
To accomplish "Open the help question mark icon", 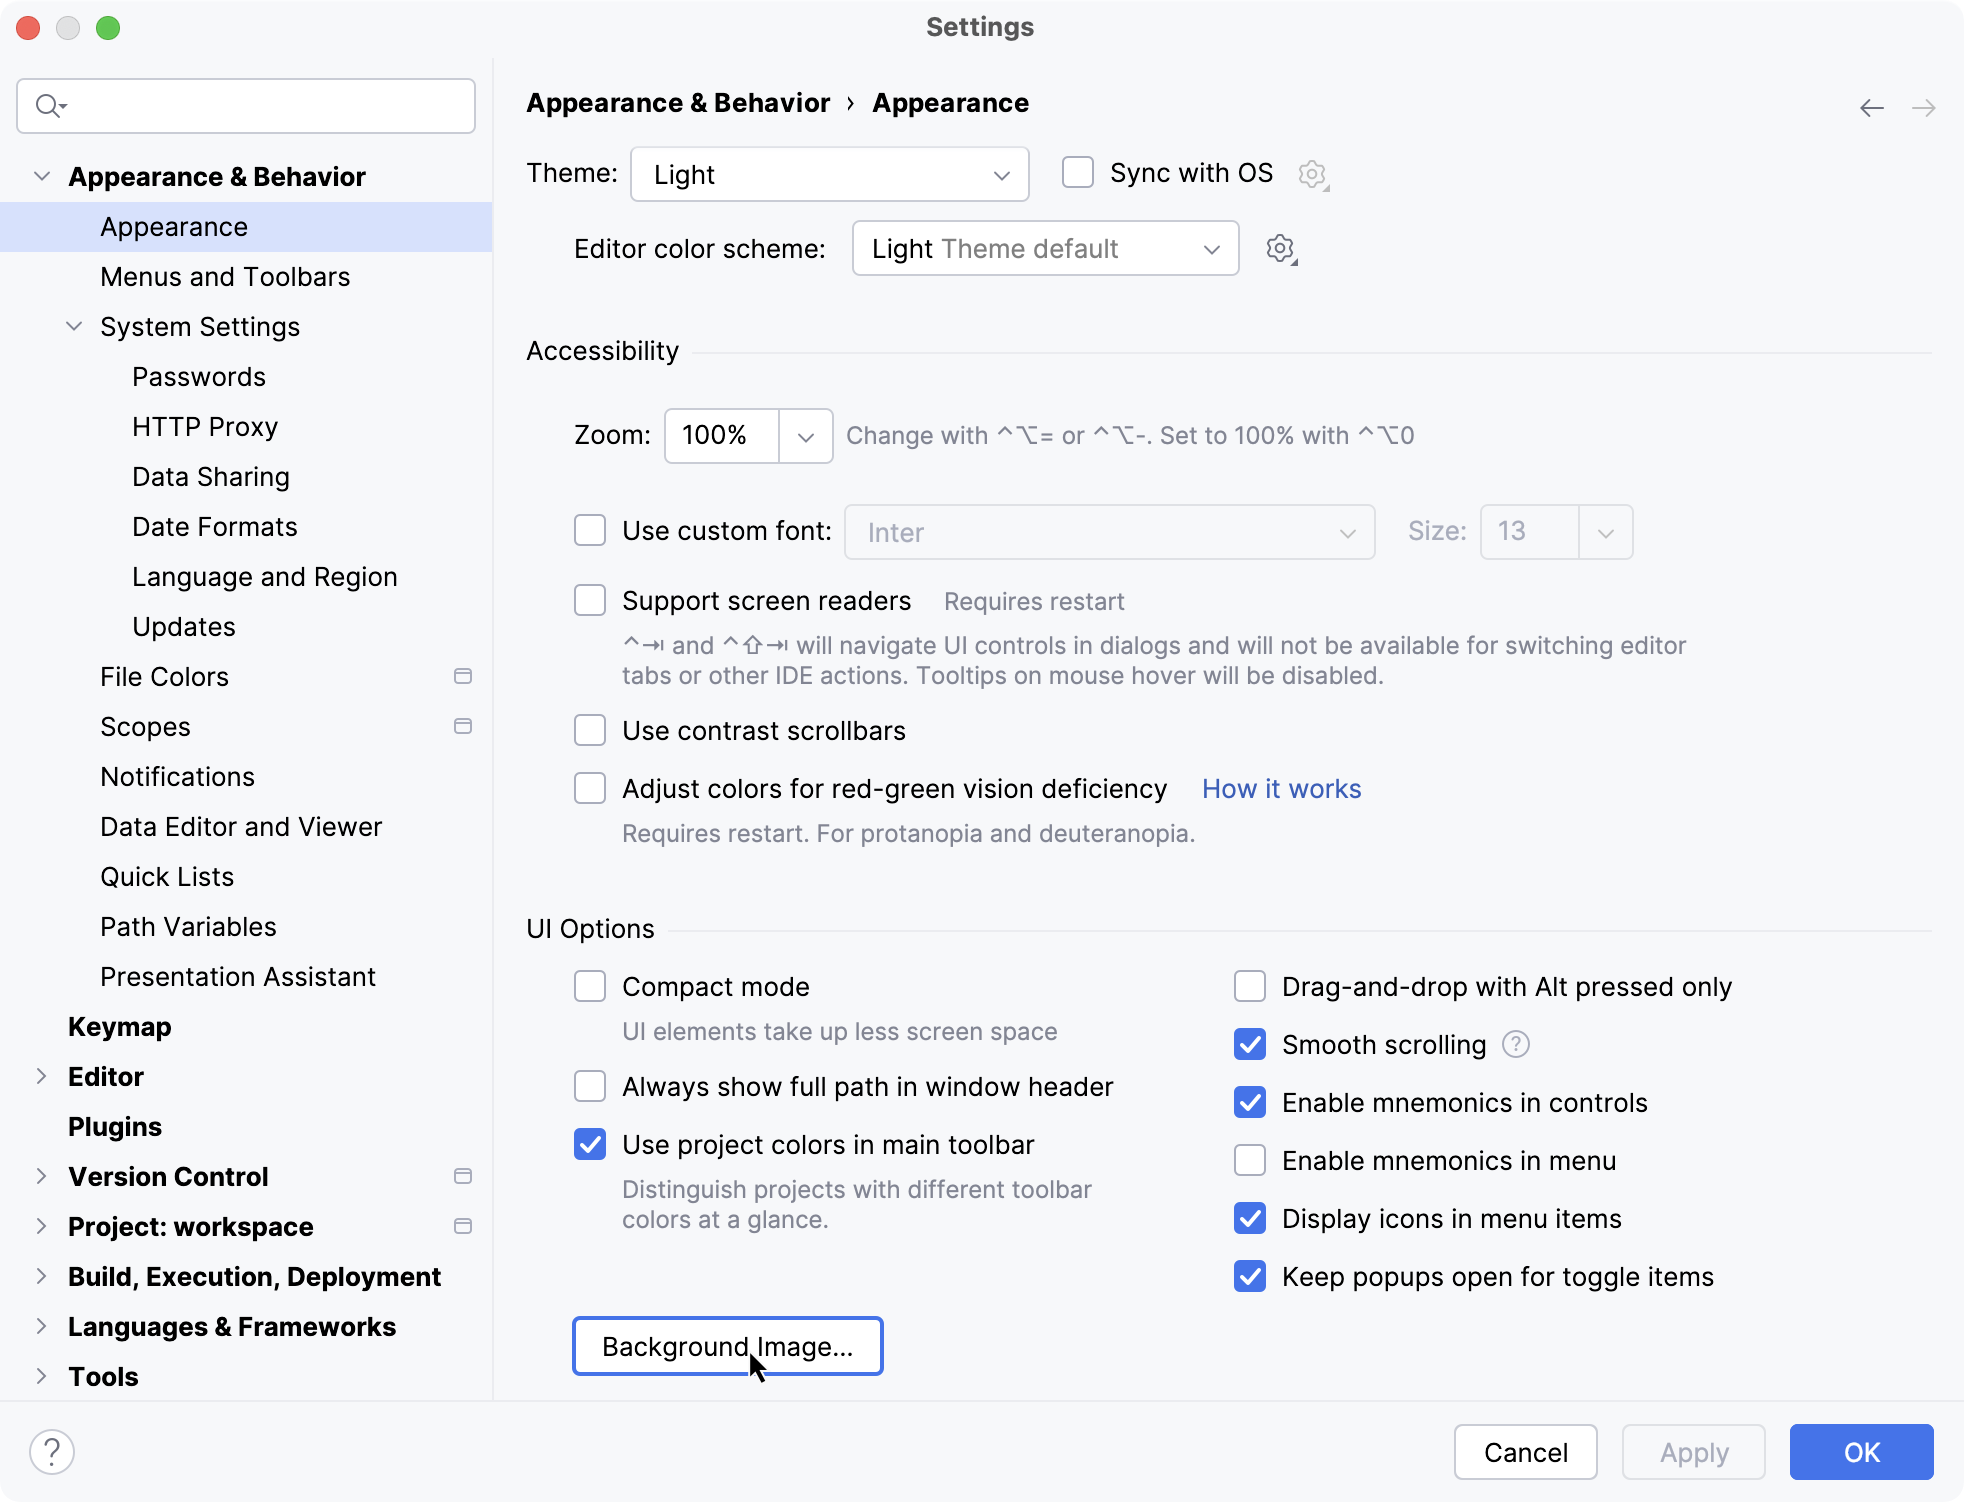I will 53,1450.
